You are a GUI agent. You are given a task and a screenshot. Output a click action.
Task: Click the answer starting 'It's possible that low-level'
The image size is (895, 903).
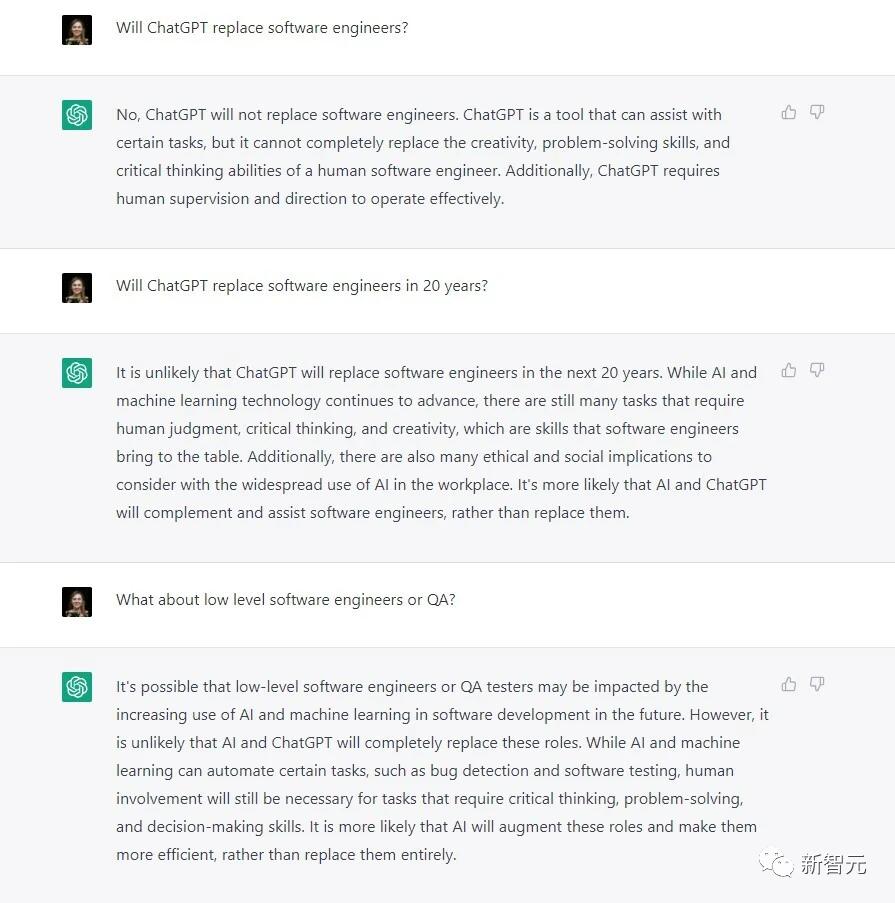tap(440, 771)
